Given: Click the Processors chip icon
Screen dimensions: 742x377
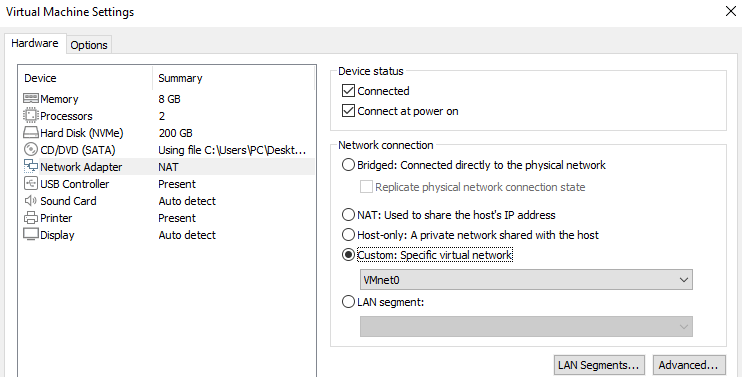Looking at the screenshot, I should pos(31,115).
